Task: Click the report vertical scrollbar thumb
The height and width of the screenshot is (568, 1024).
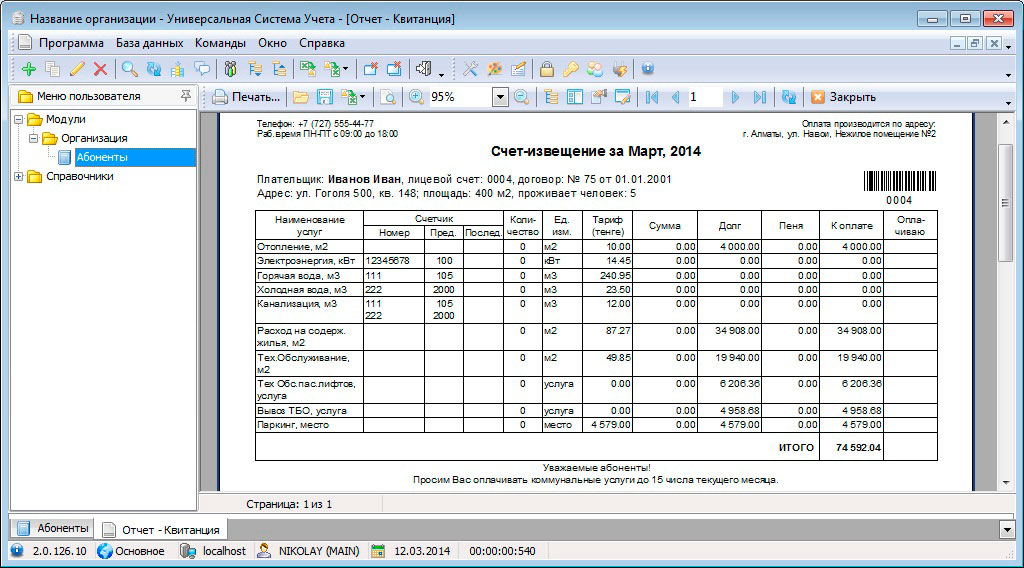Action: click(1006, 202)
